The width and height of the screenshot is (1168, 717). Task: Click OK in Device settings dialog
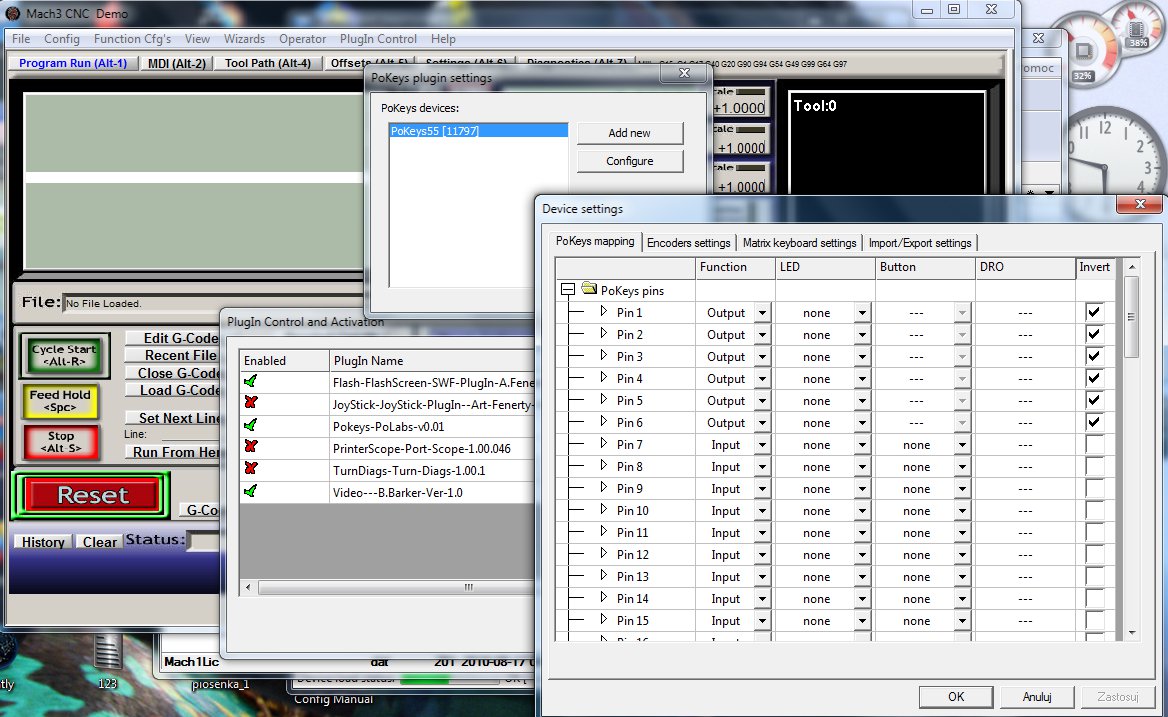pos(956,696)
